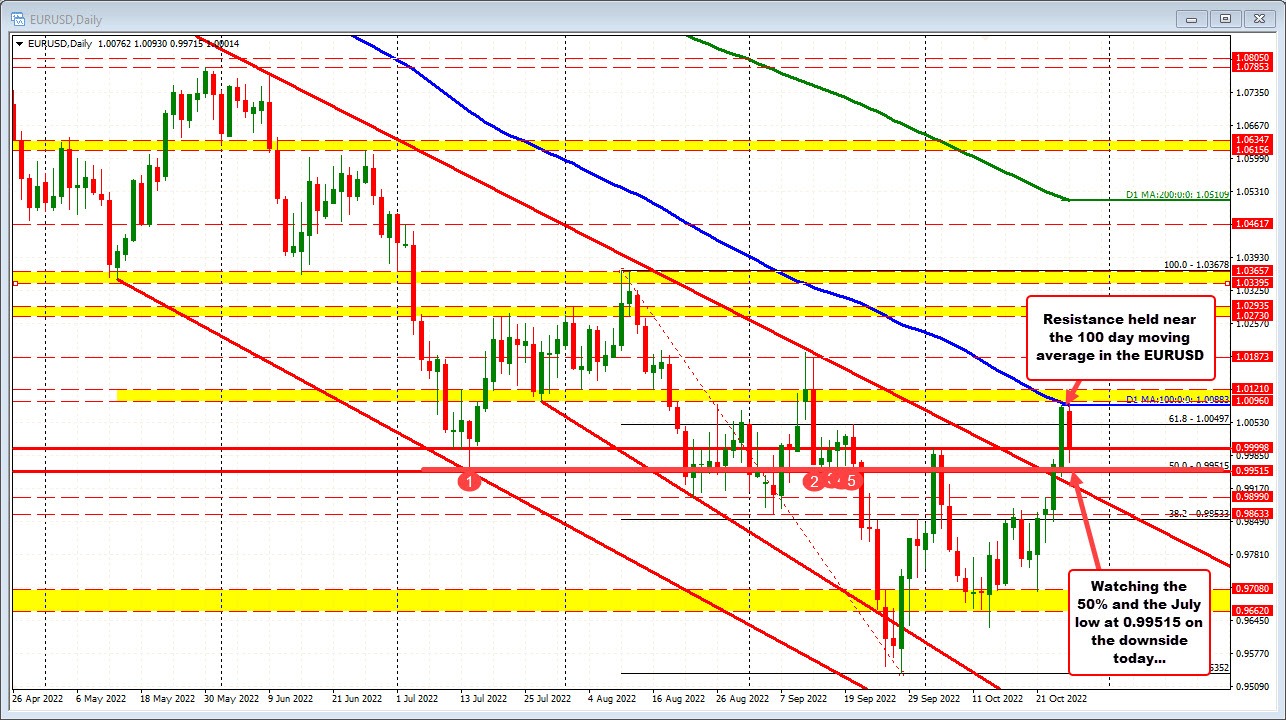Click the 1.06347 price level label
Image resolution: width=1286 pixels, height=720 pixels.
[1254, 139]
